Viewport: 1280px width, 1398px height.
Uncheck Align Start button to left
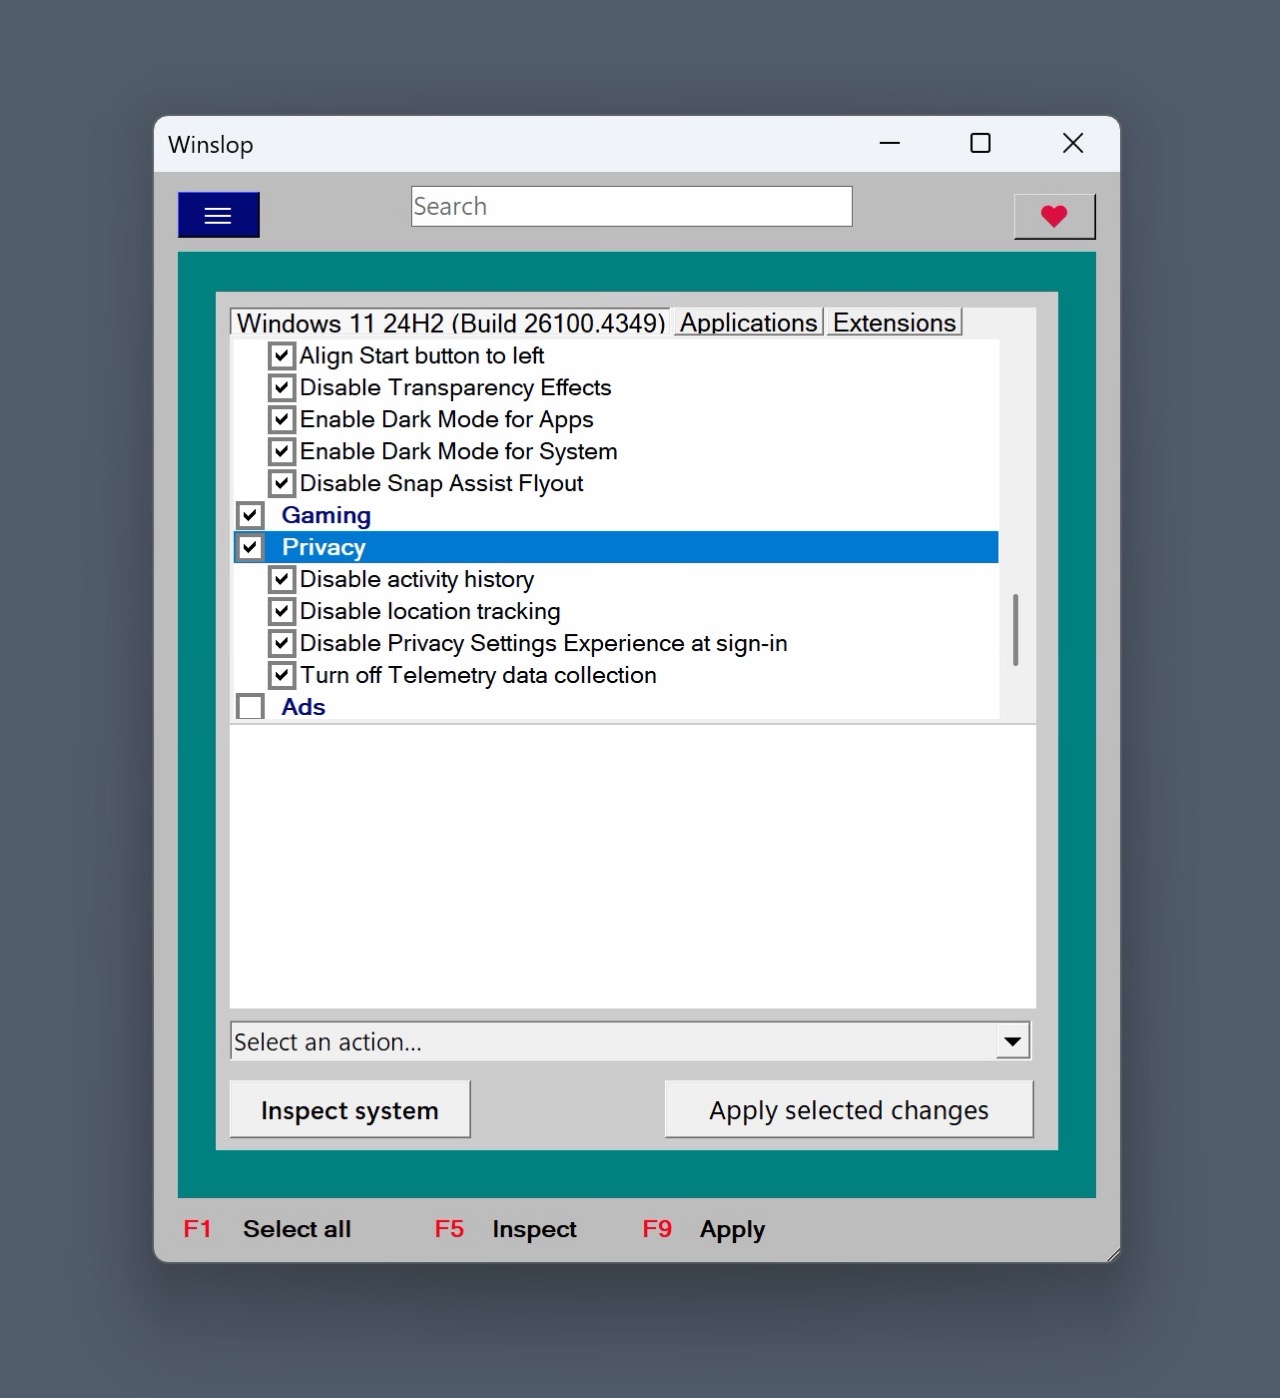click(282, 356)
